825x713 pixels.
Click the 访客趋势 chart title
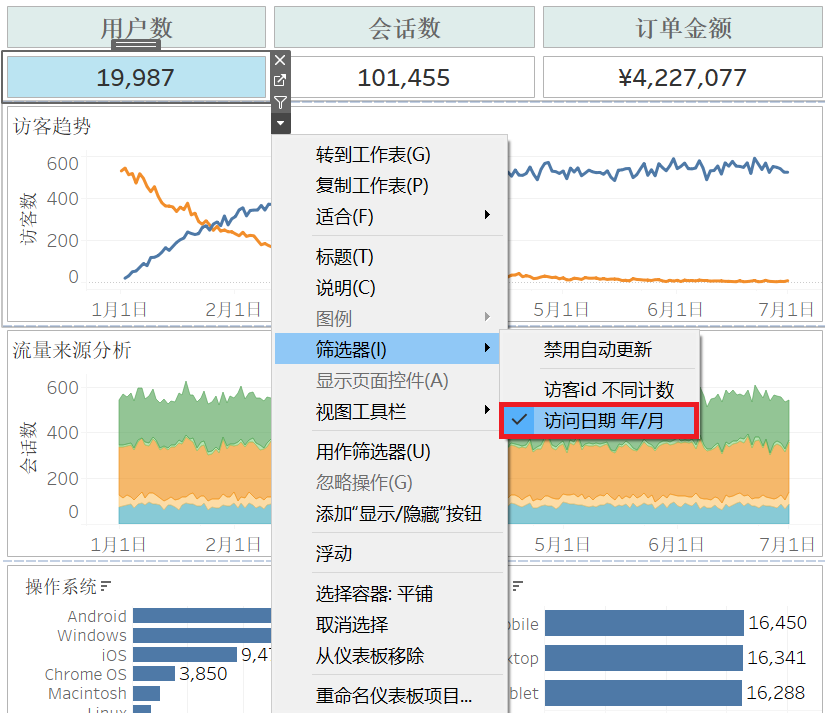[x=52, y=126]
